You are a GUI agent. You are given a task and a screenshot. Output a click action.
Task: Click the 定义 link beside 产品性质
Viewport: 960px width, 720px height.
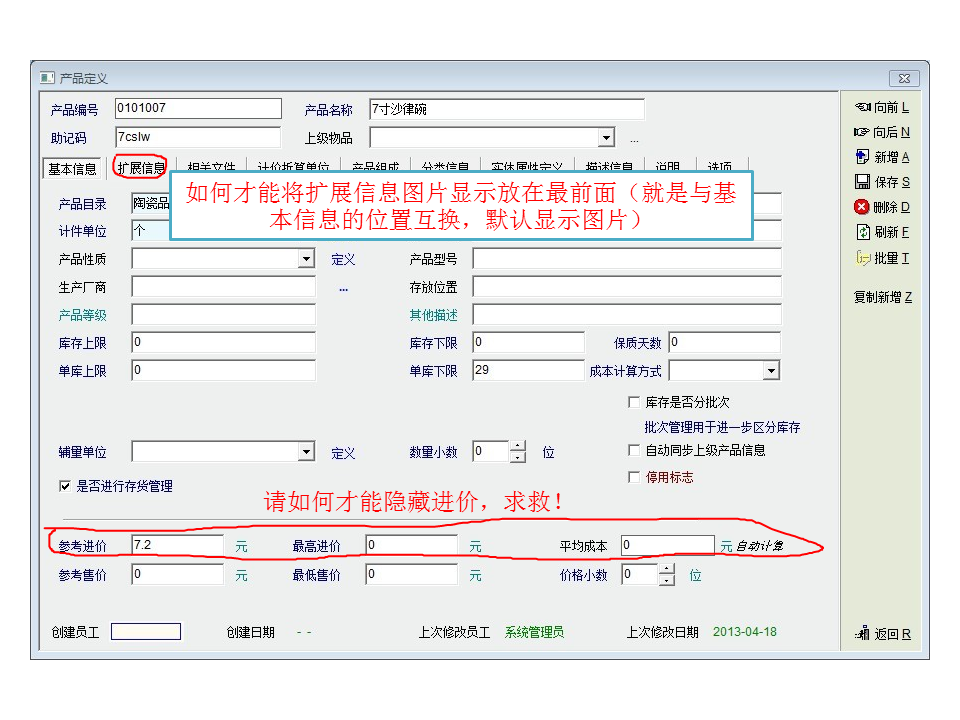tap(343, 260)
